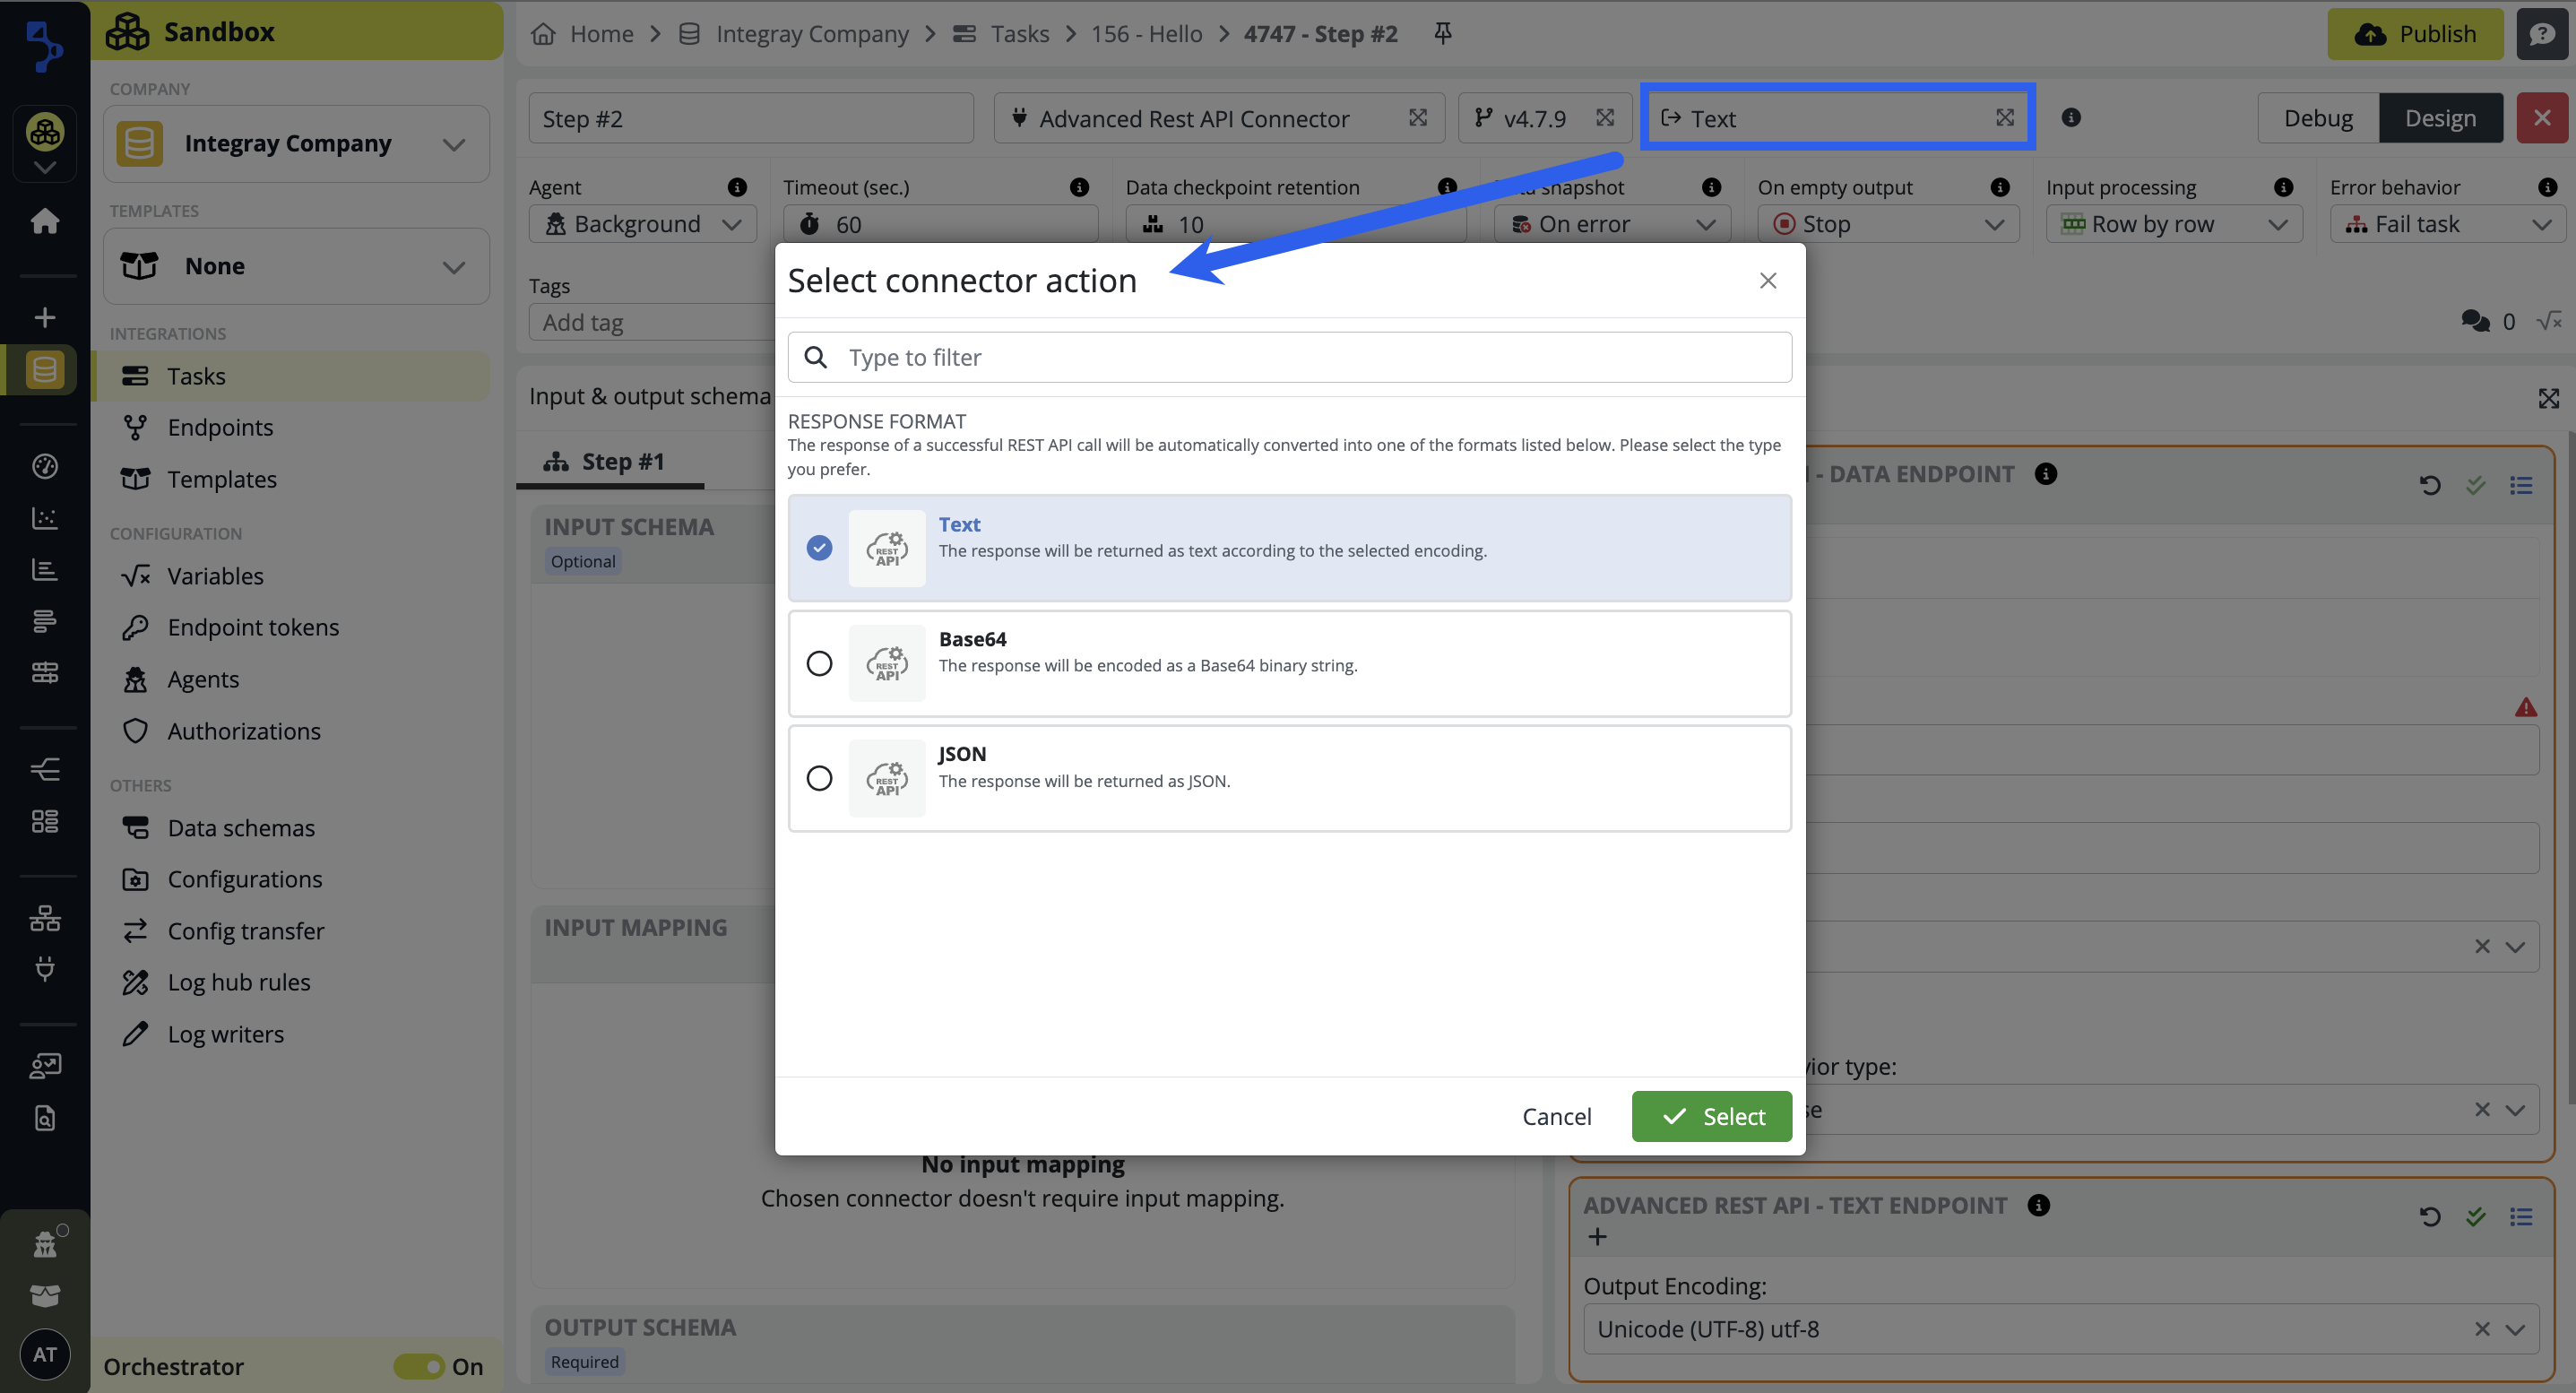Open the Integray Company dropdown
Image resolution: width=2576 pixels, height=1393 pixels.
[297, 144]
